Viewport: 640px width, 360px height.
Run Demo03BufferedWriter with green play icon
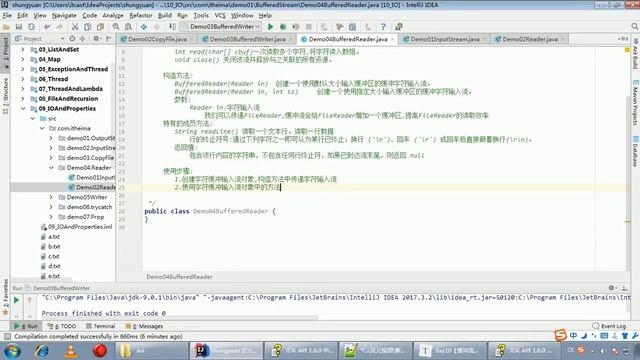(270, 27)
